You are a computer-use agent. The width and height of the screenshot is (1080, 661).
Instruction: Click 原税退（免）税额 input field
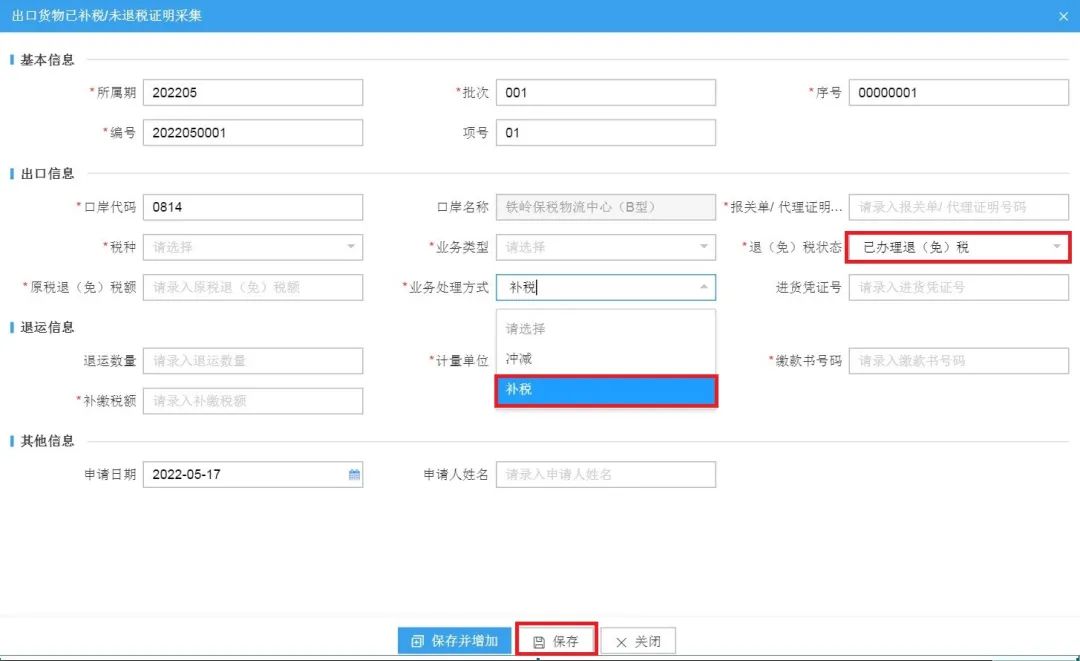pos(253,287)
